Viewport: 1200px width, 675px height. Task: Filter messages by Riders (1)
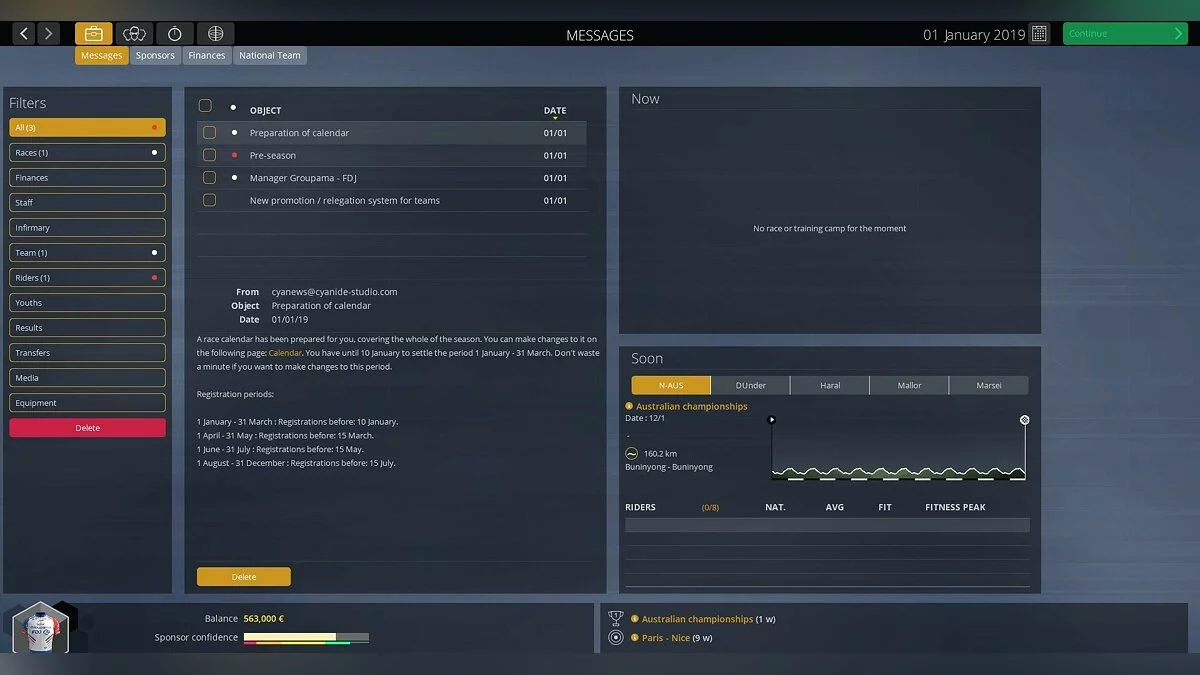[x=87, y=277]
